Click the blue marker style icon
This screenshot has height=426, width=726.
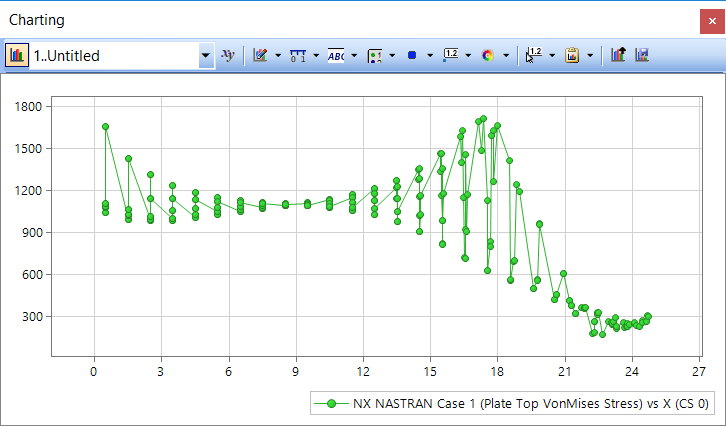click(x=412, y=56)
